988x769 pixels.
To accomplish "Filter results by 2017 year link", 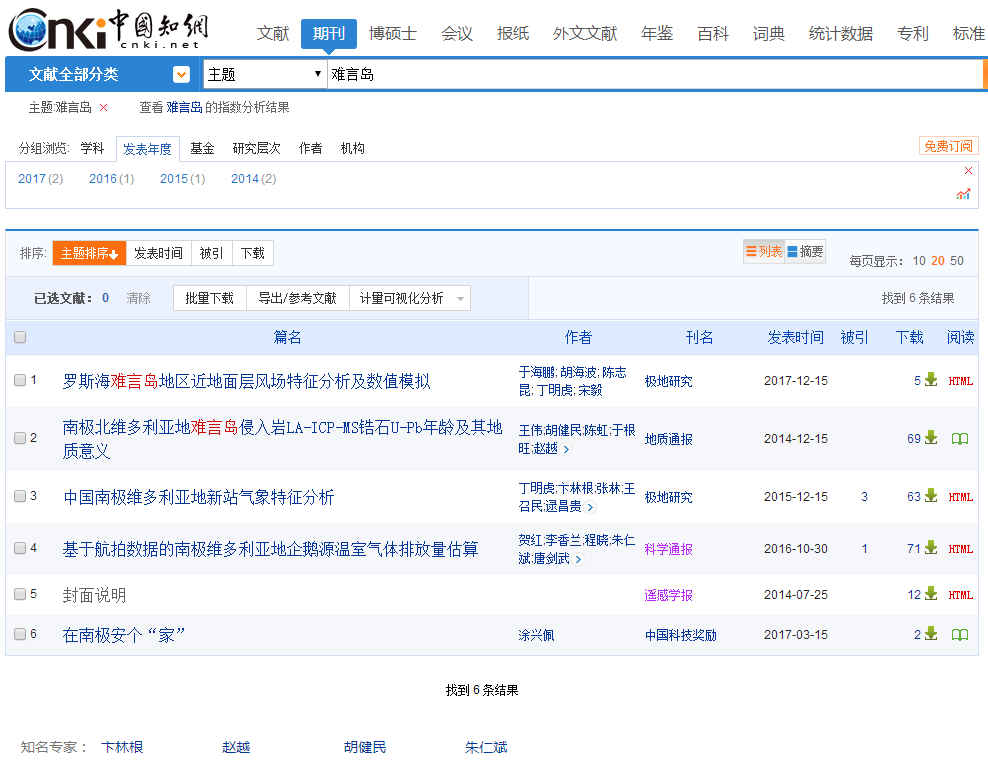I will pos(32,178).
